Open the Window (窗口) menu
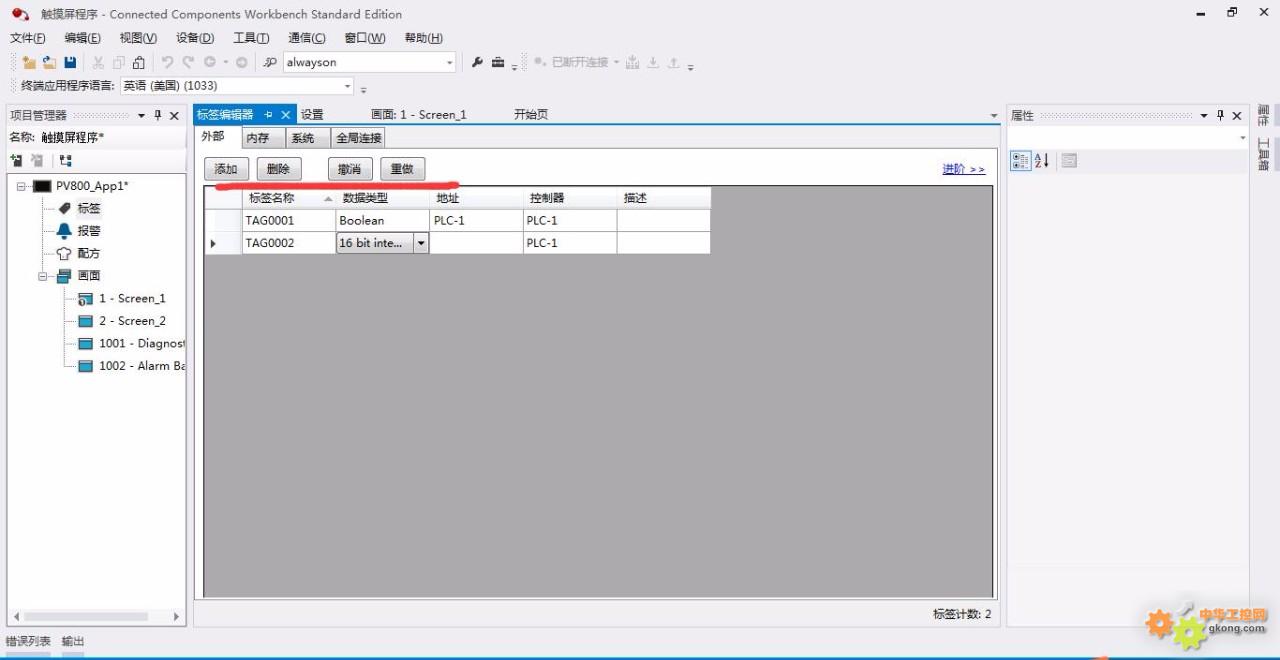The image size is (1280, 660). 365,38
